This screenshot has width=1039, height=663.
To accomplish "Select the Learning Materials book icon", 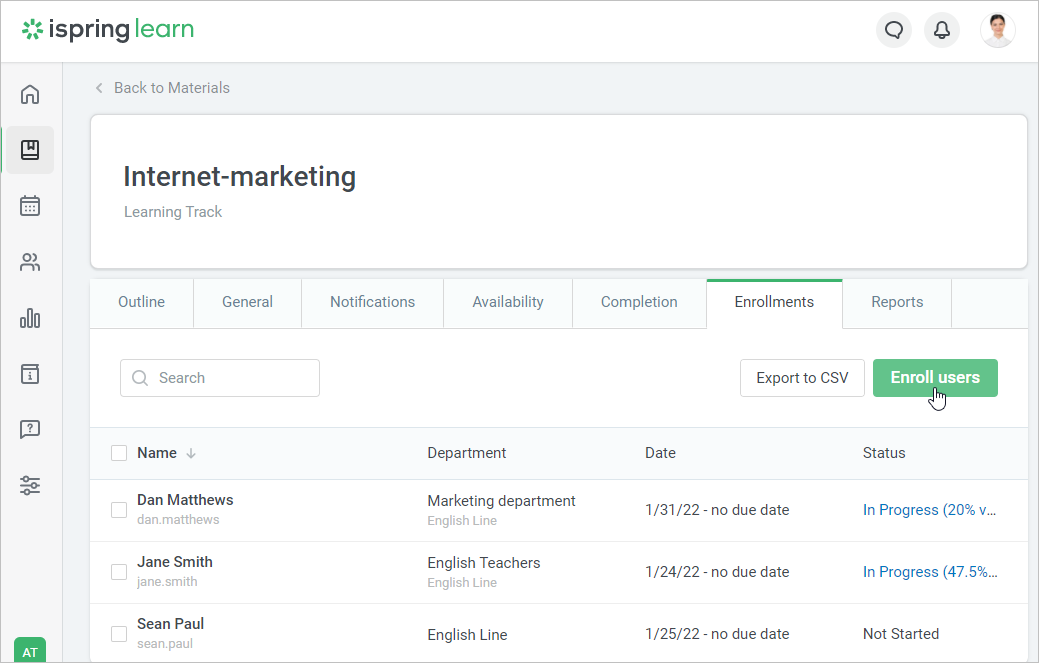I will coord(29,149).
